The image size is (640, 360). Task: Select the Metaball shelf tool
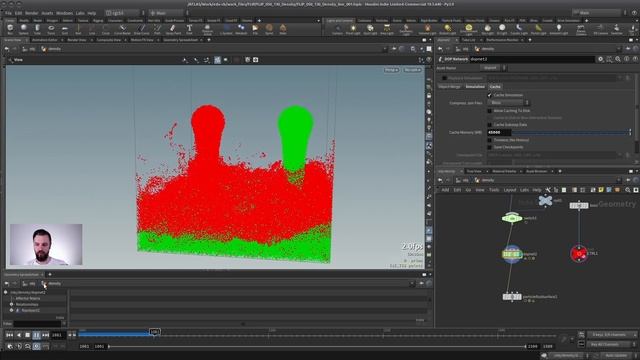click(x=241, y=29)
